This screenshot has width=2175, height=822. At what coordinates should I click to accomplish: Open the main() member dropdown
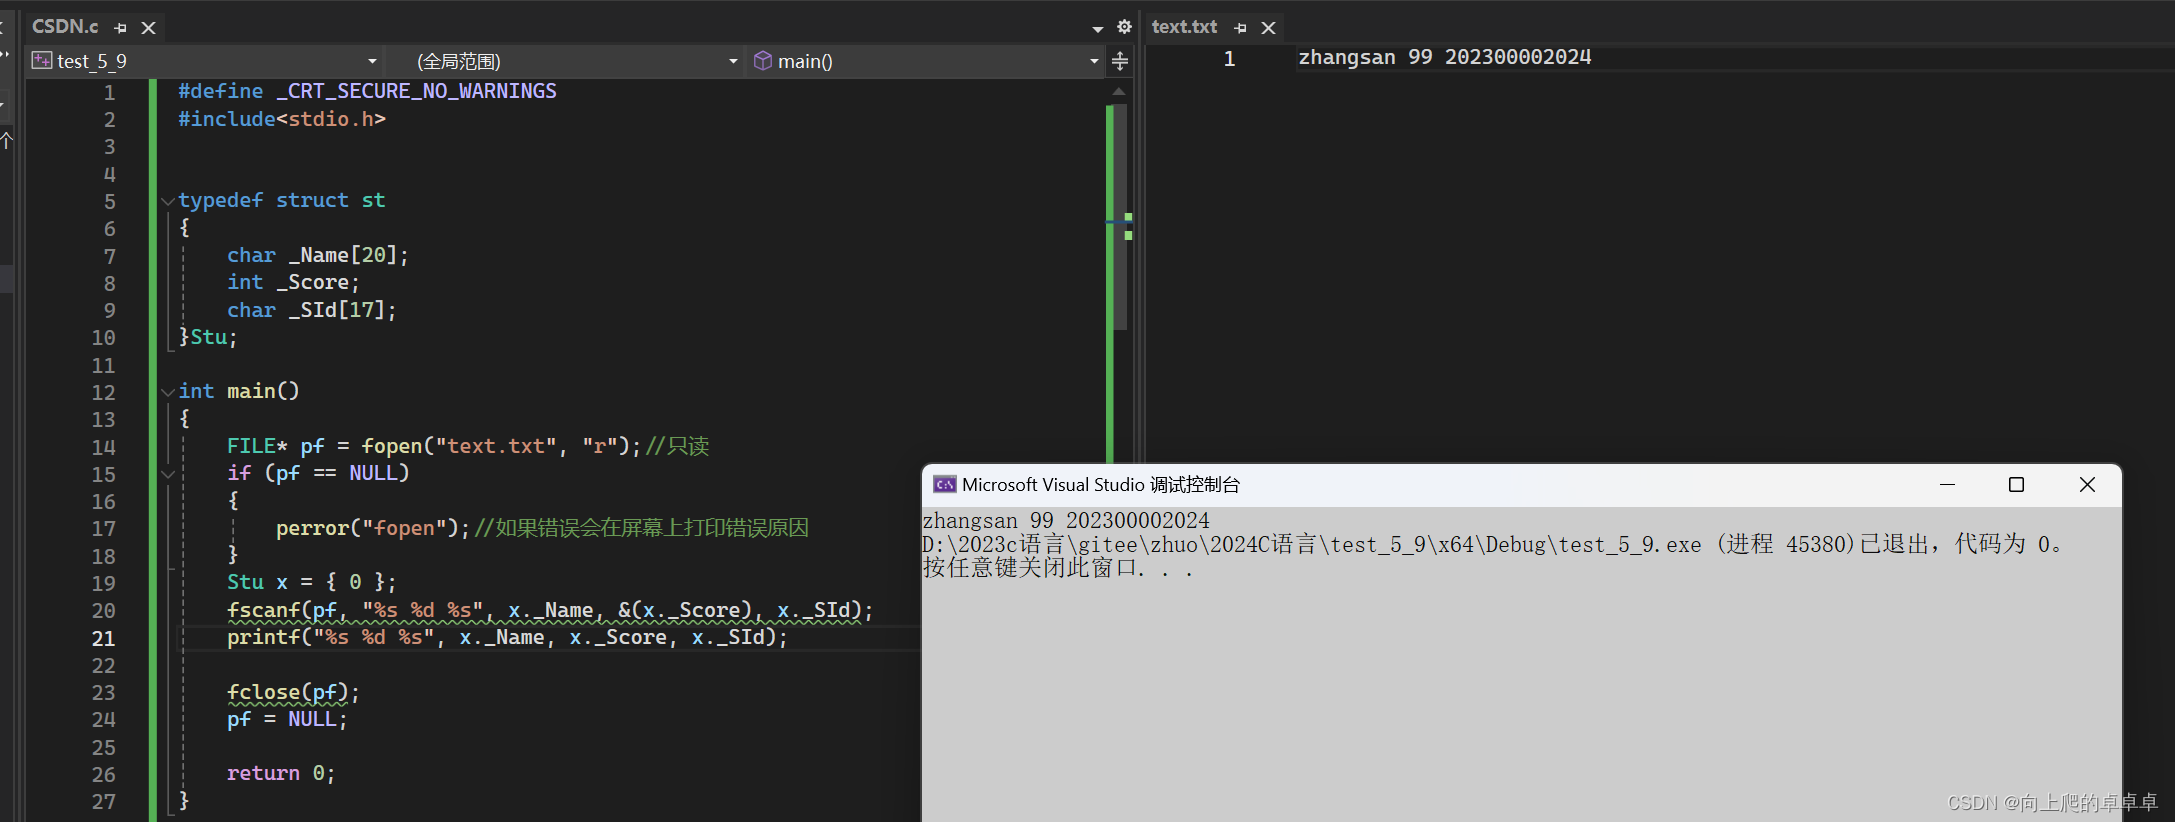(925, 61)
